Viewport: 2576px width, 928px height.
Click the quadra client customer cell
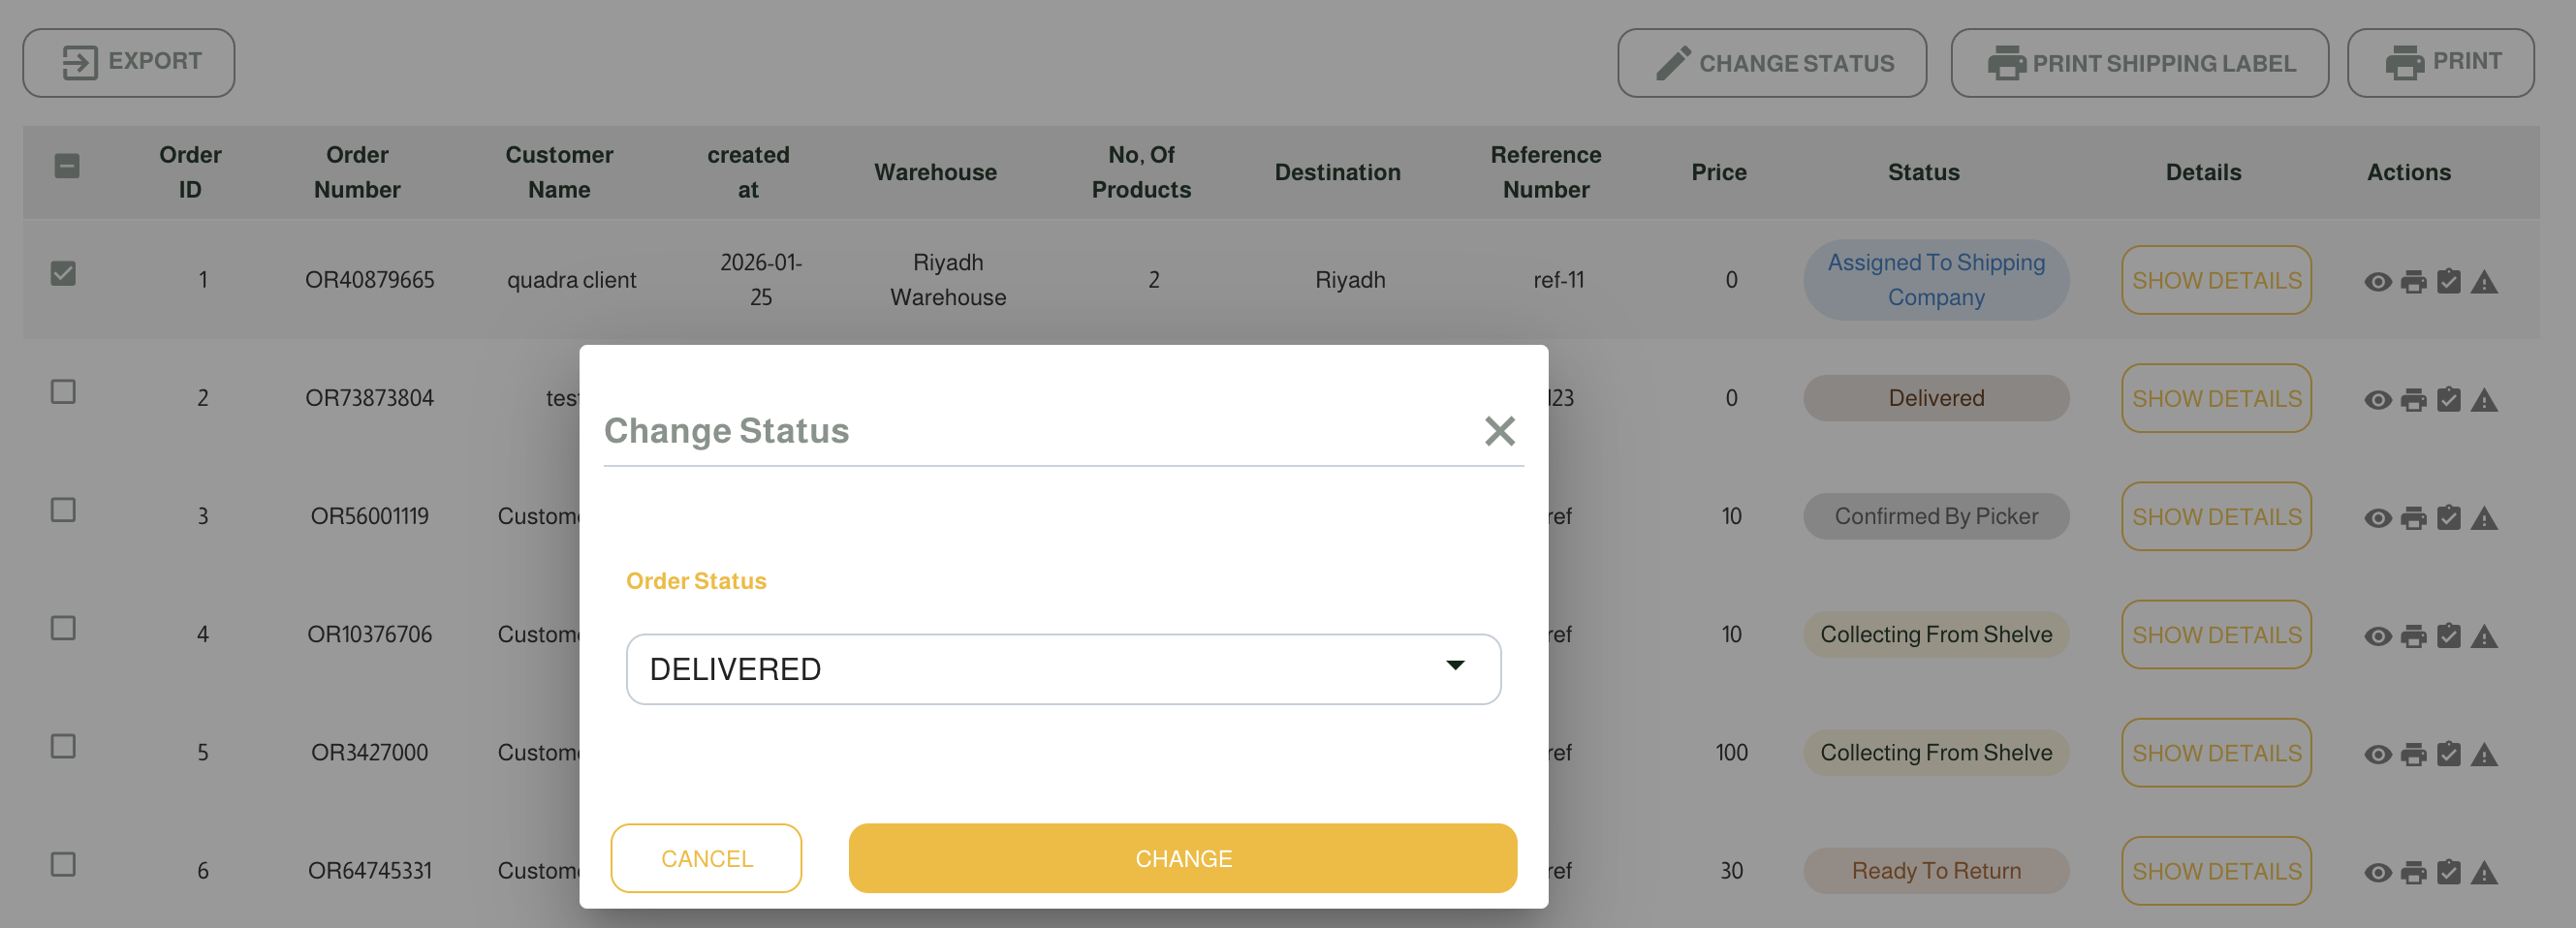click(571, 280)
